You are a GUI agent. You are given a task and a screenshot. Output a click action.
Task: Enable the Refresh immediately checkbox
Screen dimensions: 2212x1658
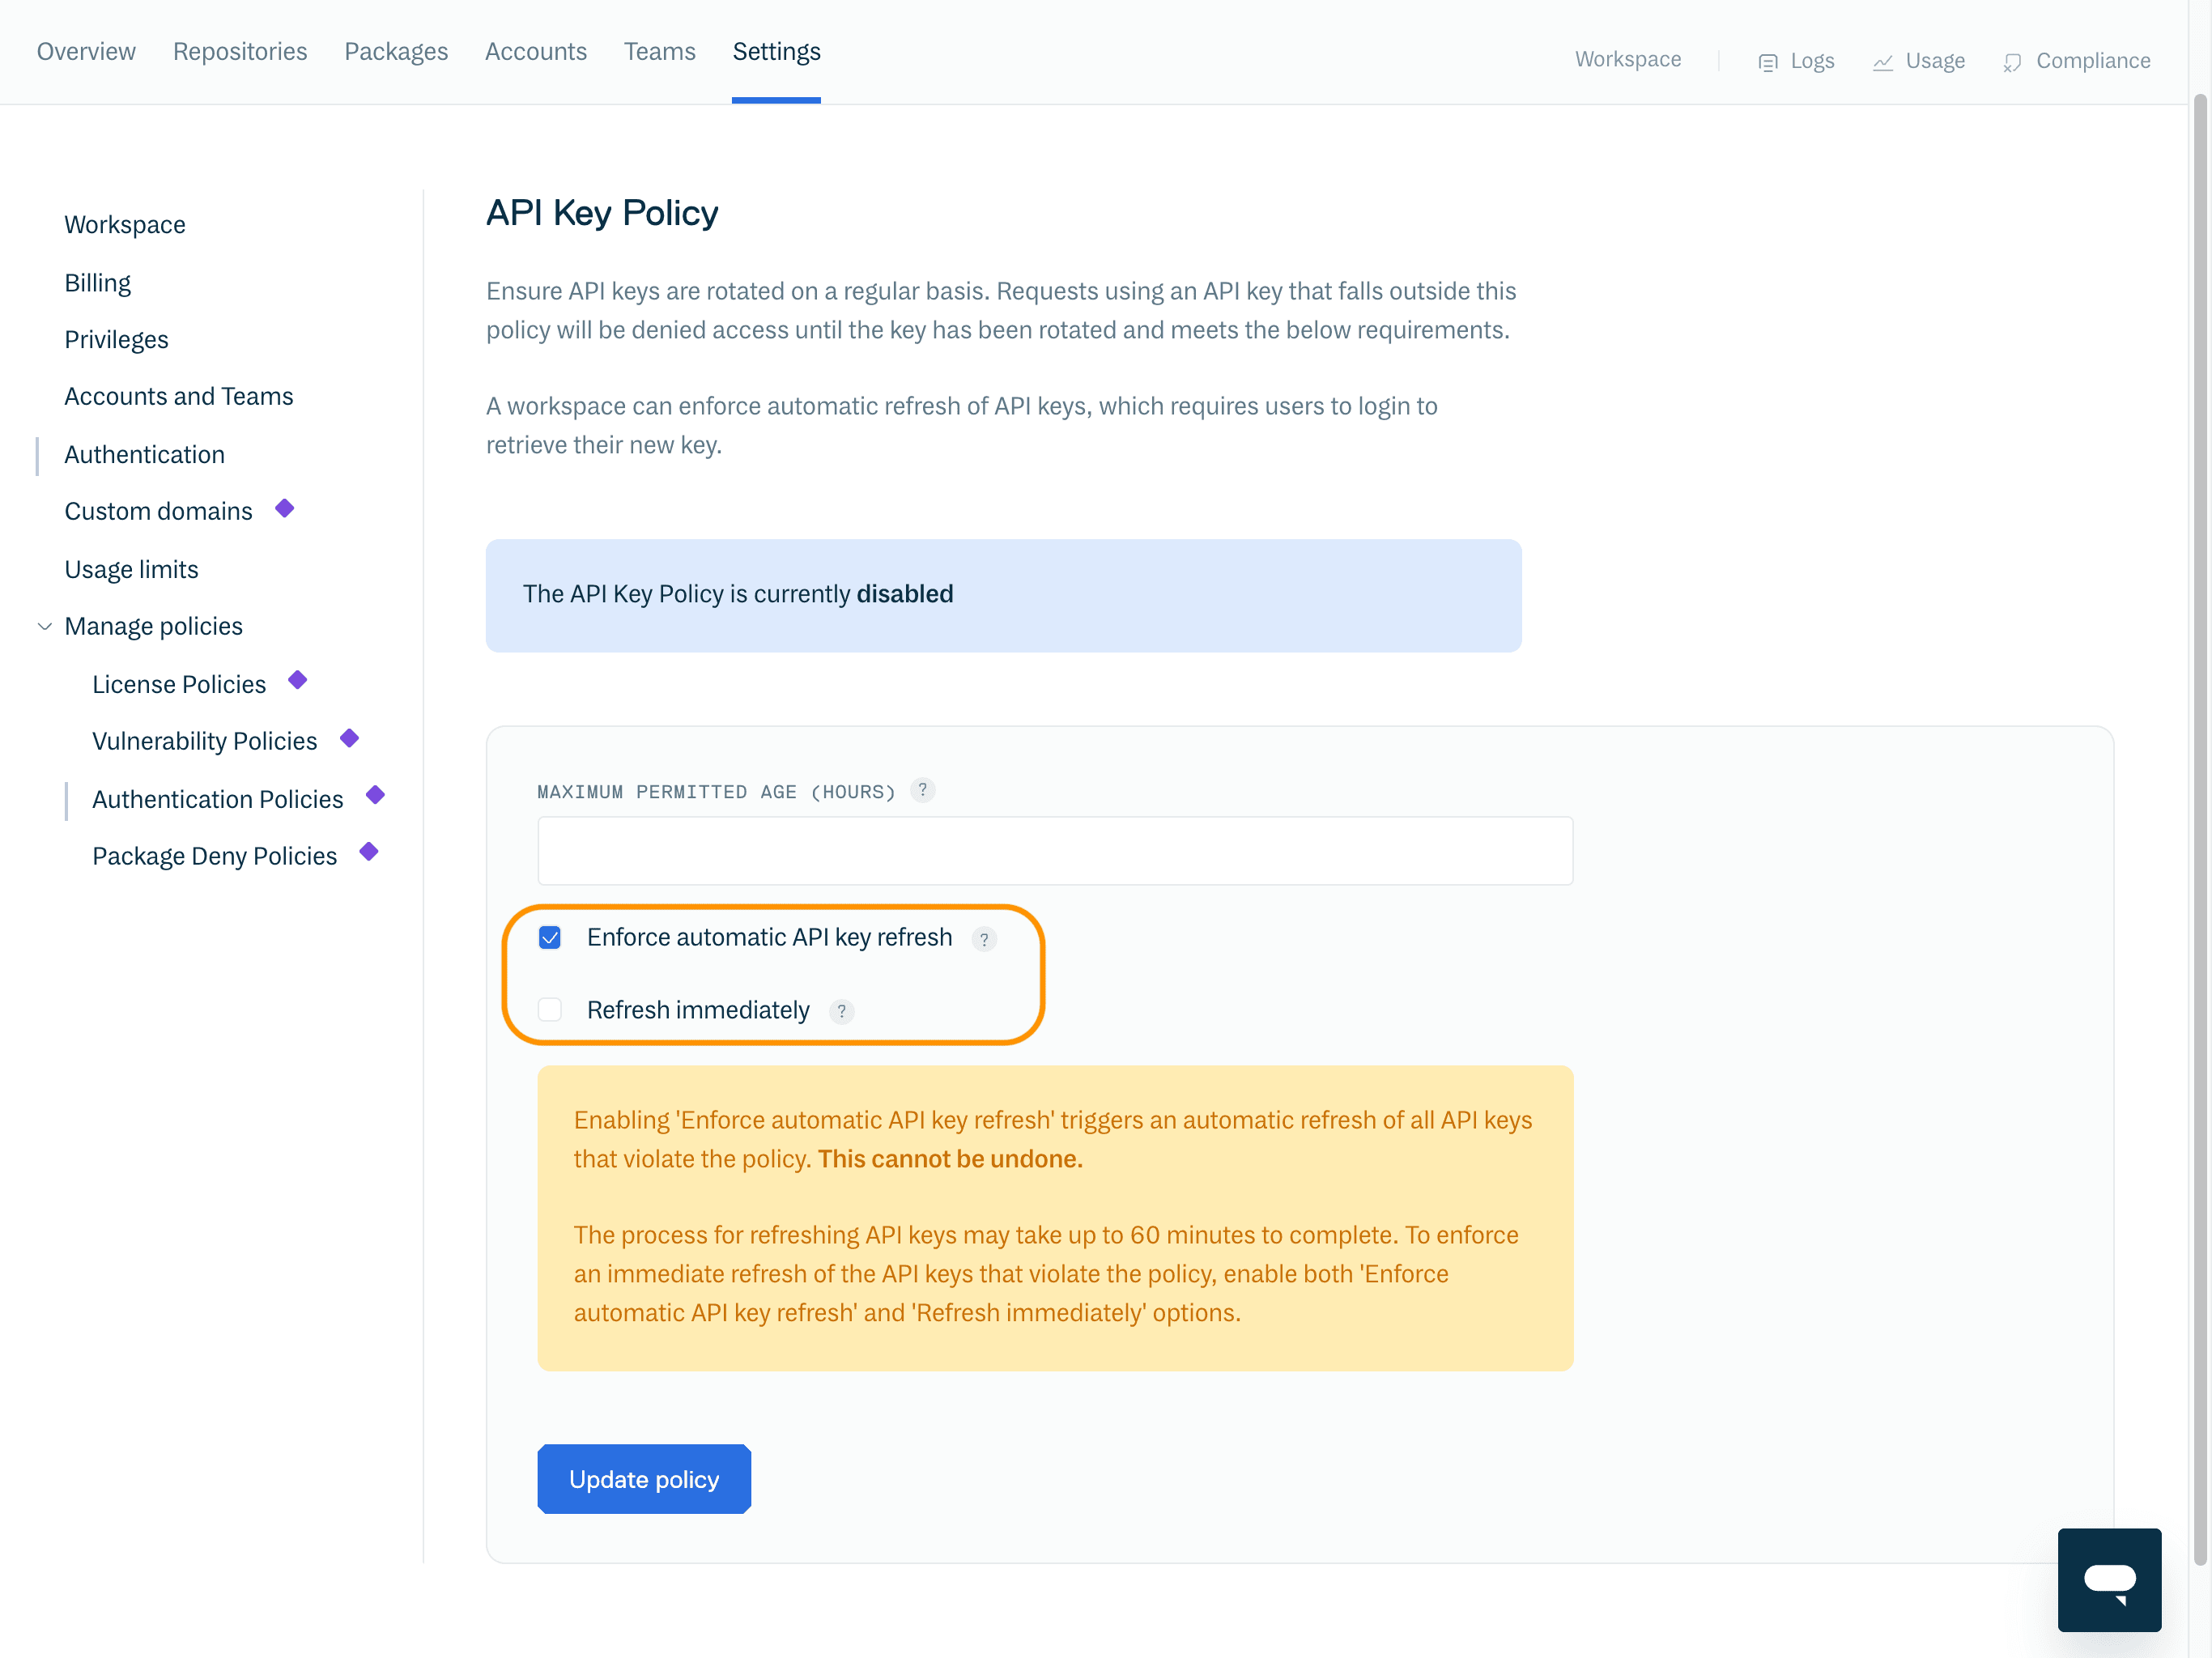(550, 1010)
